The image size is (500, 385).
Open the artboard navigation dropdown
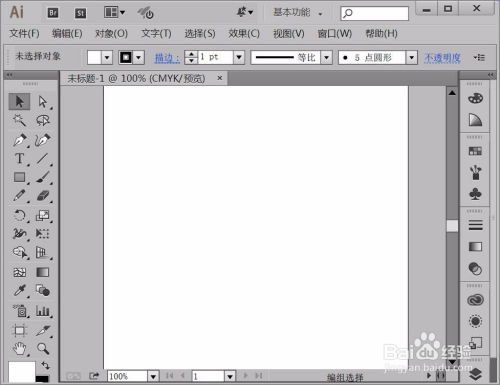[230, 377]
